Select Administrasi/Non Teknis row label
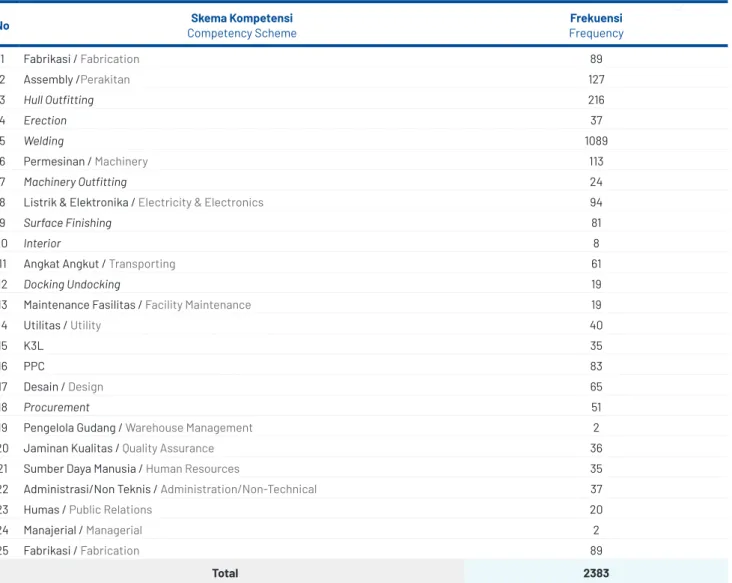This screenshot has width=732, height=583. (170, 489)
